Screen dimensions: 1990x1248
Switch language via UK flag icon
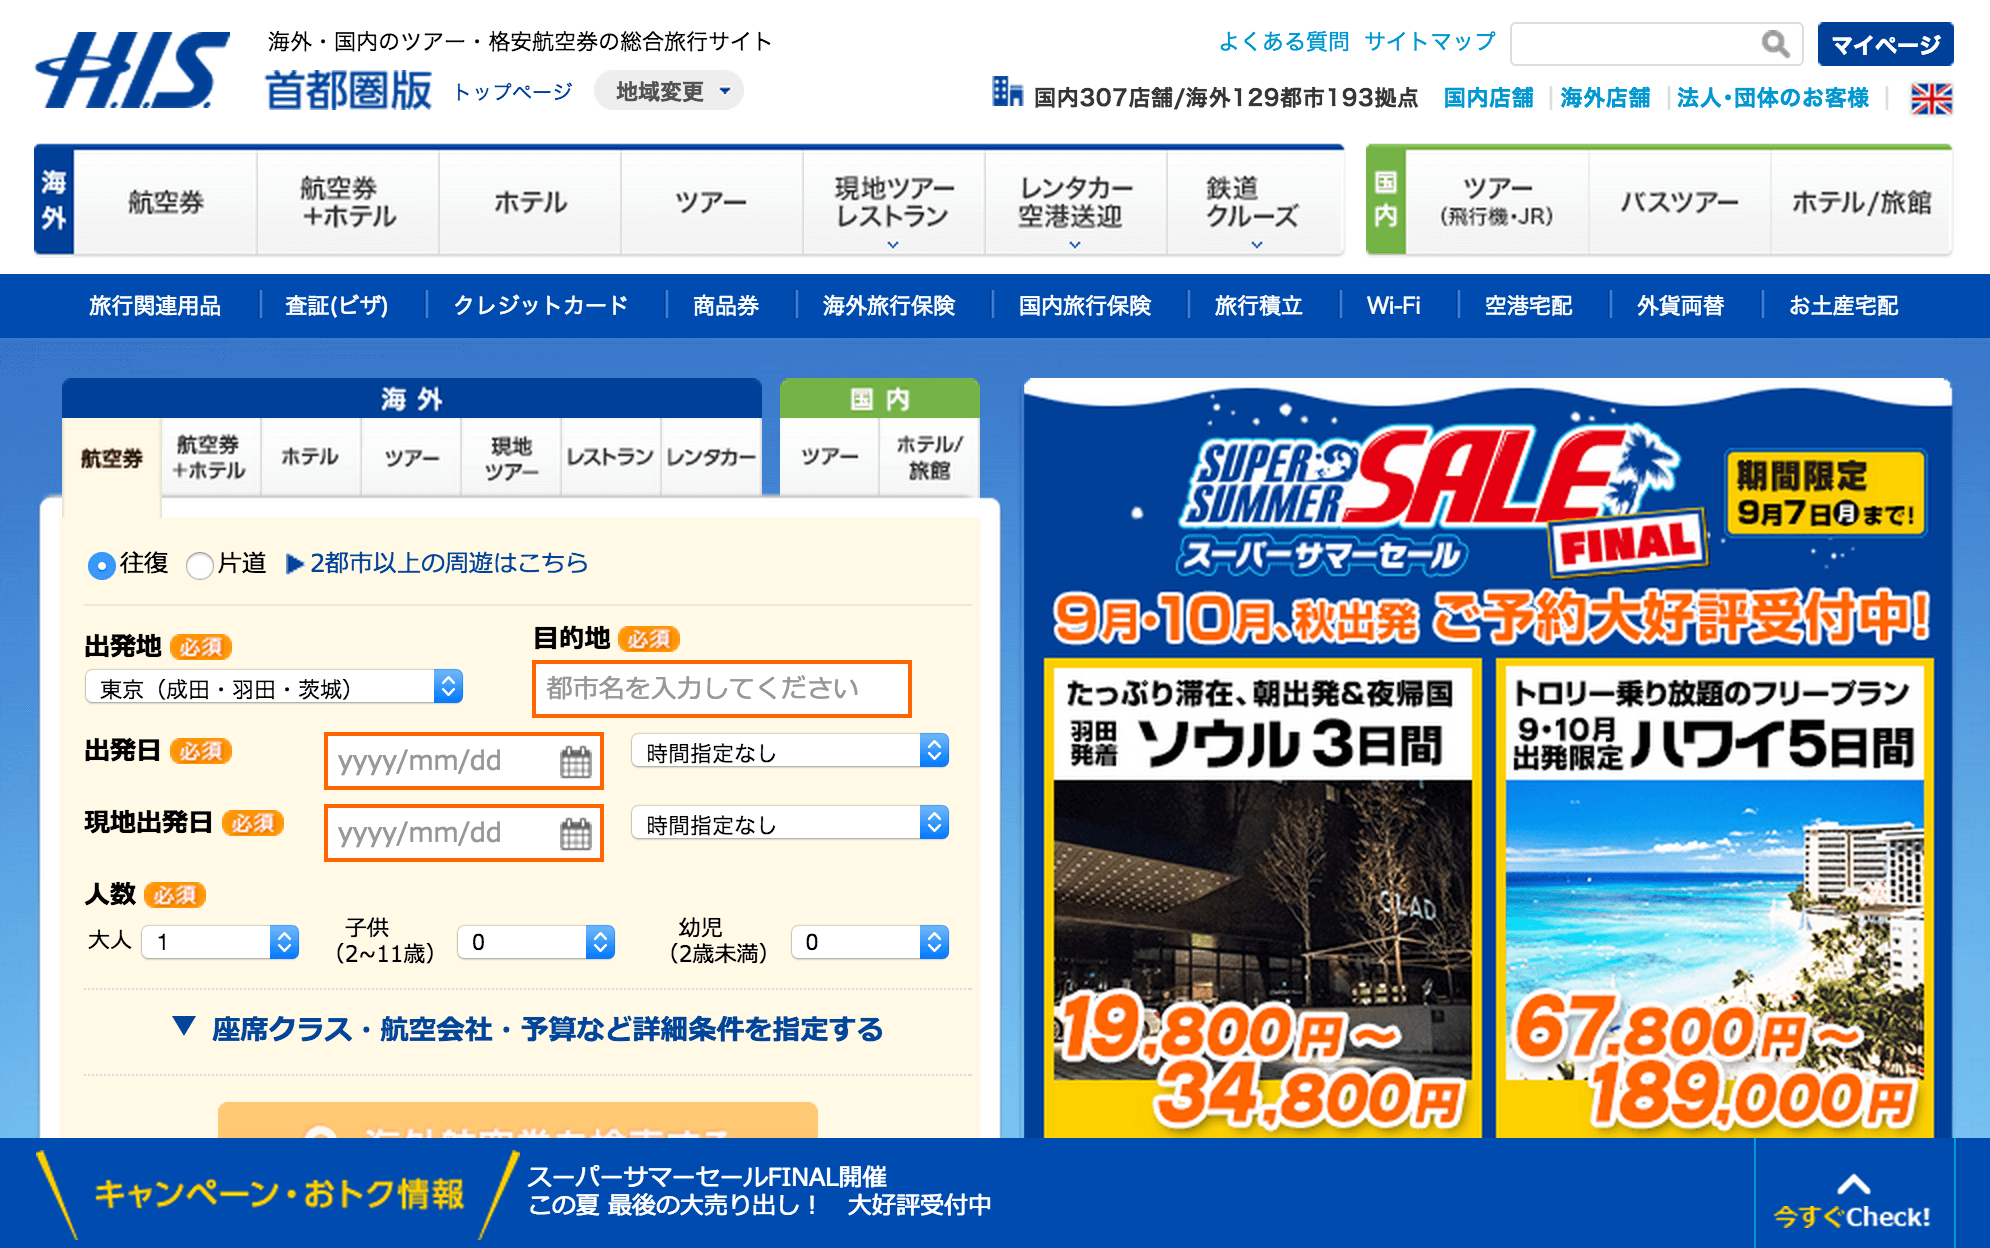(x=1931, y=98)
